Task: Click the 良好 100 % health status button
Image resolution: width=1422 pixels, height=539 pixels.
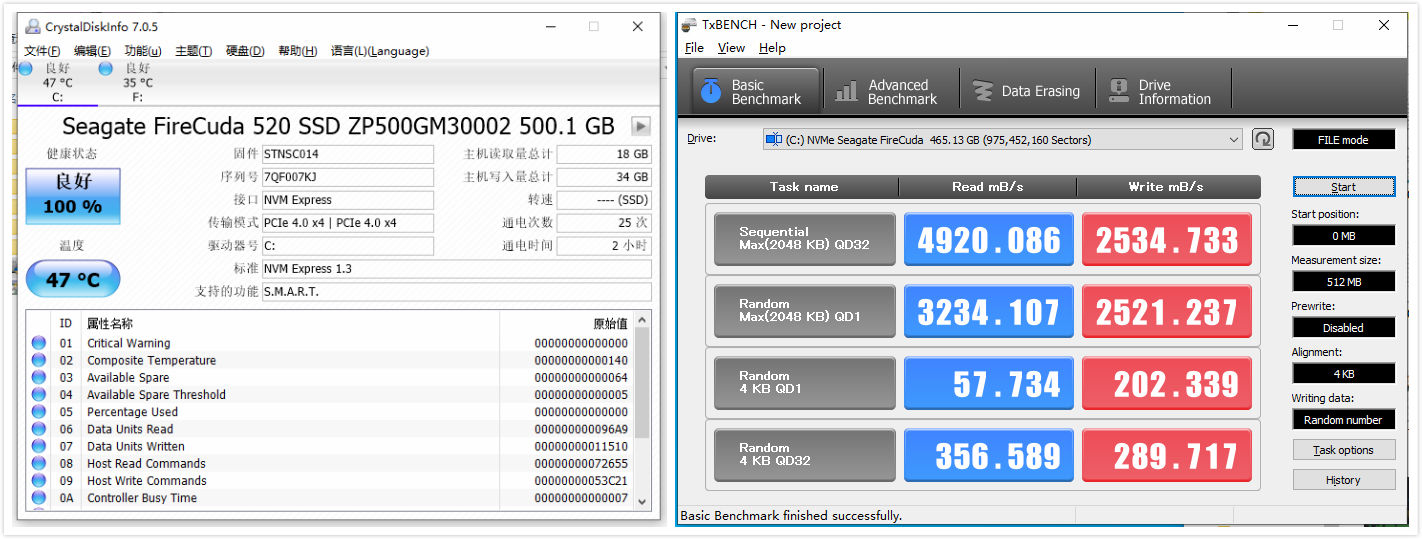Action: [x=73, y=195]
